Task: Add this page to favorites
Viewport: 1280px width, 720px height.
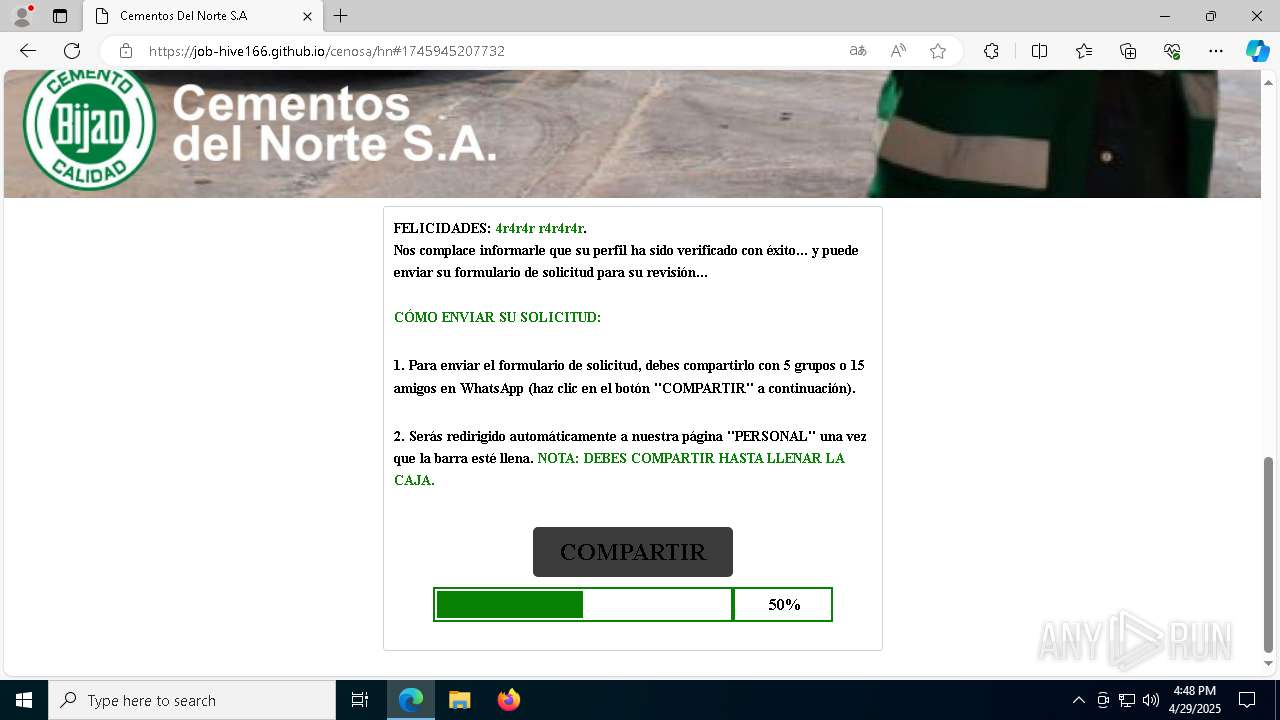Action: point(938,51)
